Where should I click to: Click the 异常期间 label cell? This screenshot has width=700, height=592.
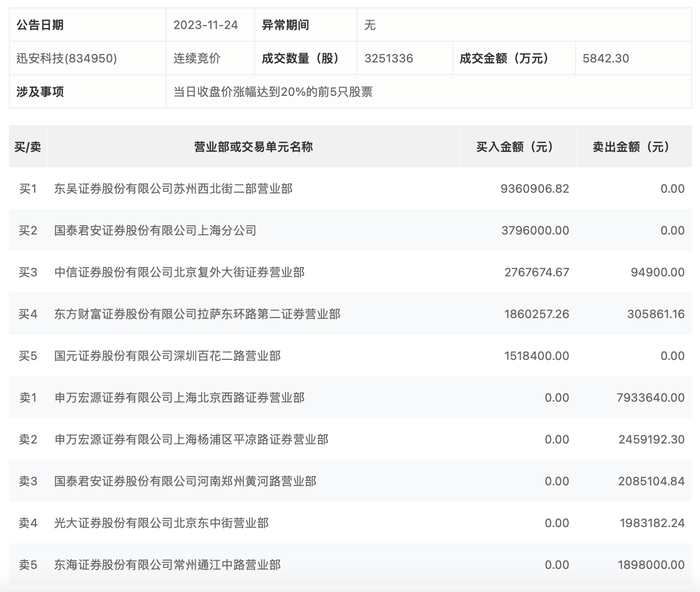tap(306, 25)
